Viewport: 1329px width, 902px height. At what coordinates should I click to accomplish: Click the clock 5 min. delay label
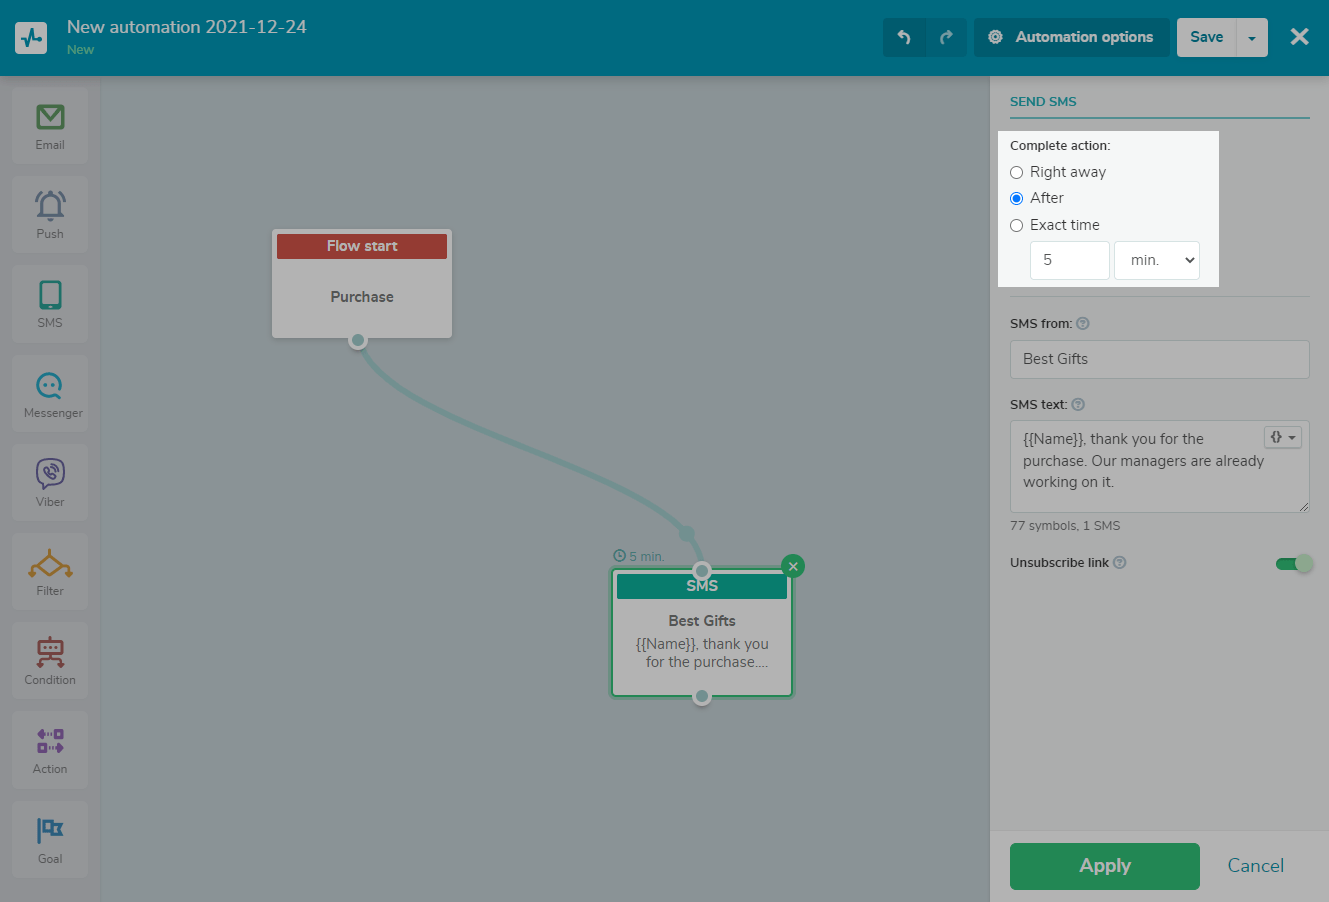(x=639, y=556)
